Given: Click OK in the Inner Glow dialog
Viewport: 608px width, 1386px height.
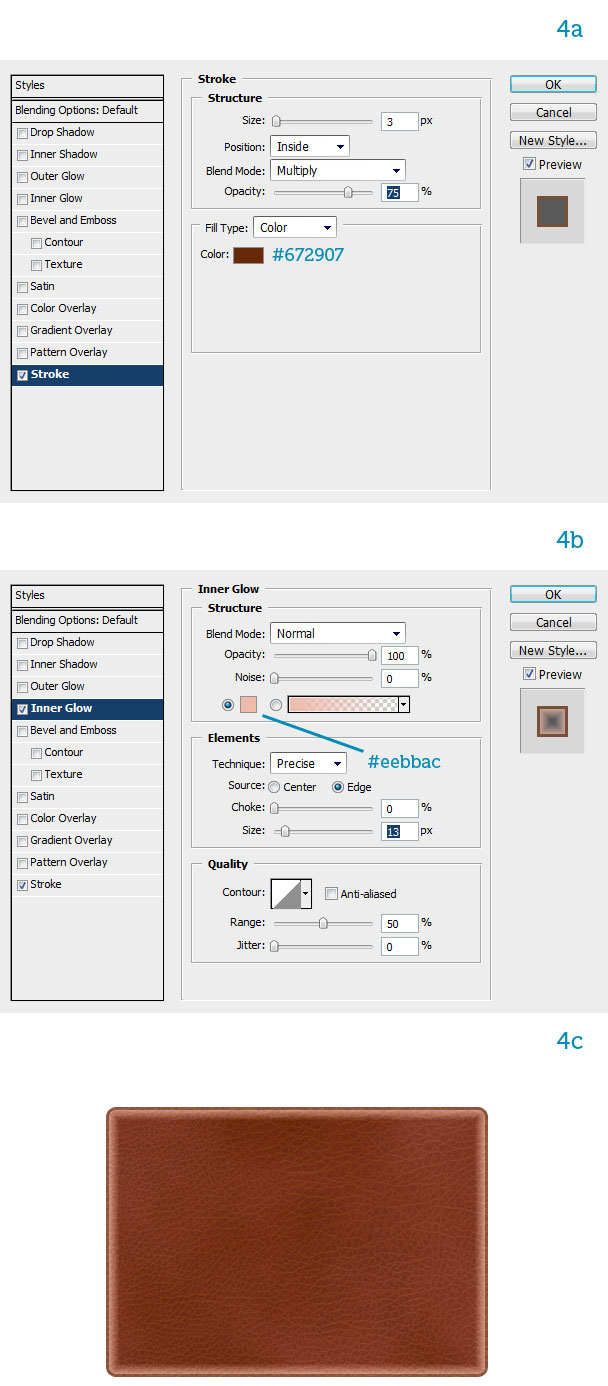Looking at the screenshot, I should (553, 595).
